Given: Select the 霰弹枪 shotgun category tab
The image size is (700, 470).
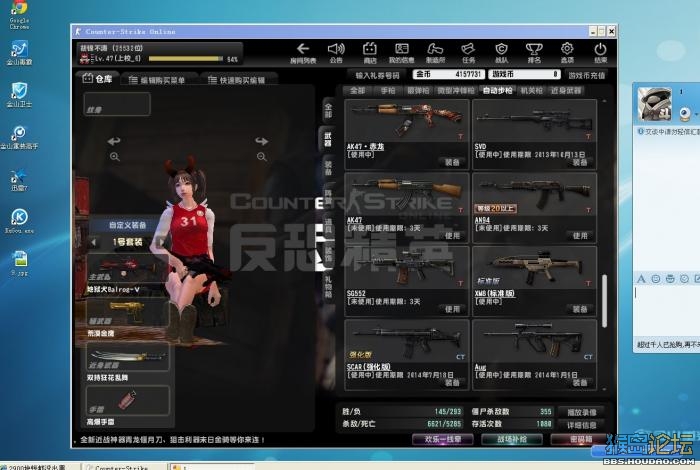Looking at the screenshot, I should 418,91.
